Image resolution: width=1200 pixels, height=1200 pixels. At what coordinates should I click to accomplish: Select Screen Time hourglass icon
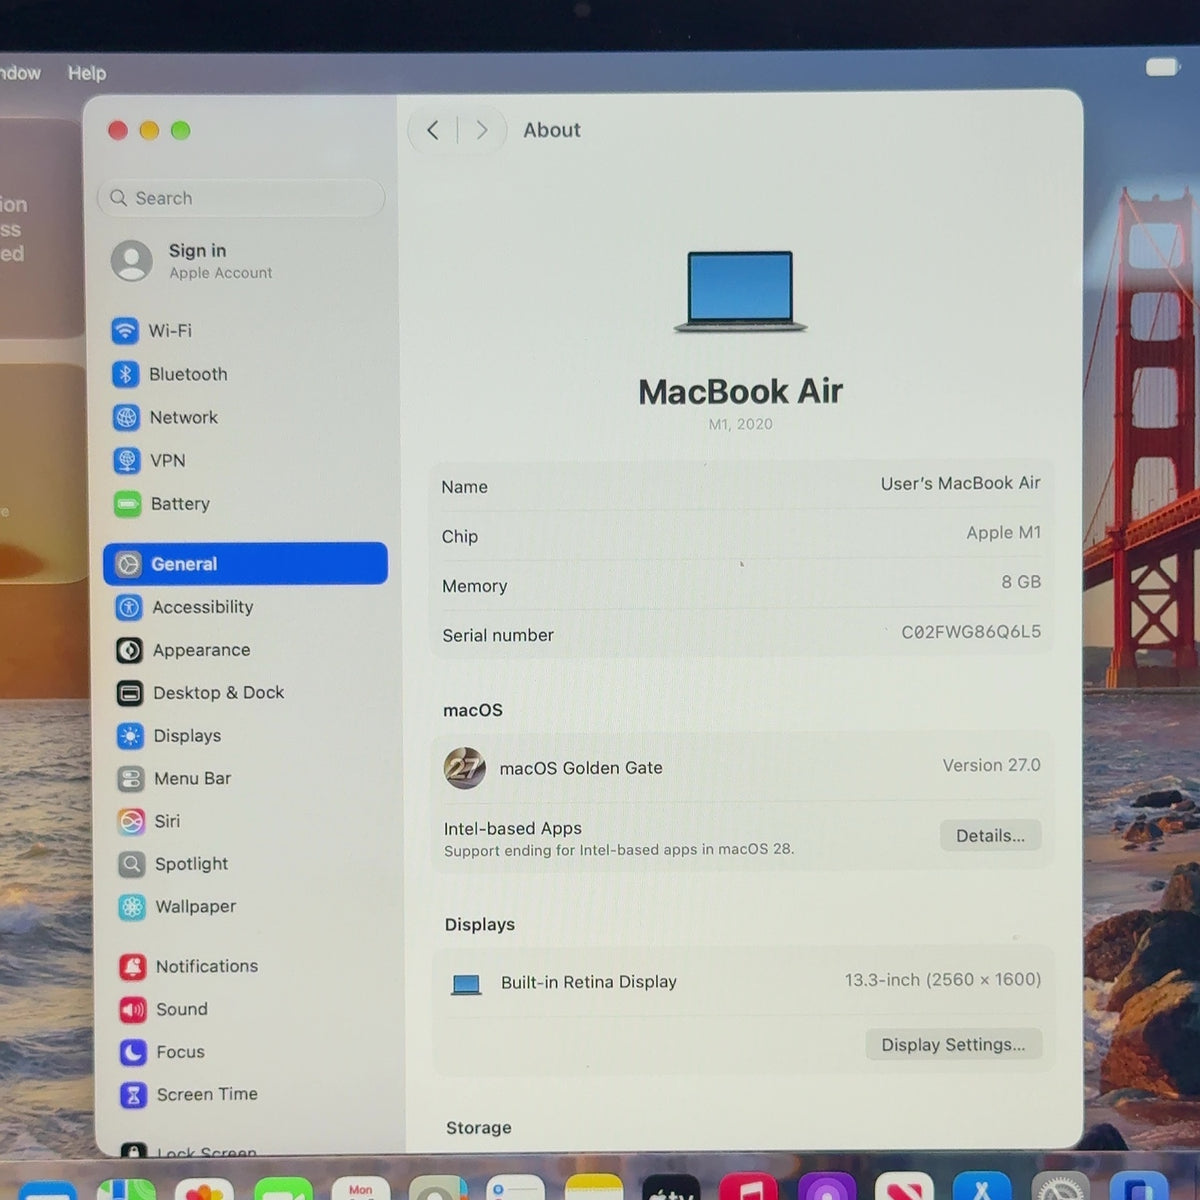(x=134, y=1095)
